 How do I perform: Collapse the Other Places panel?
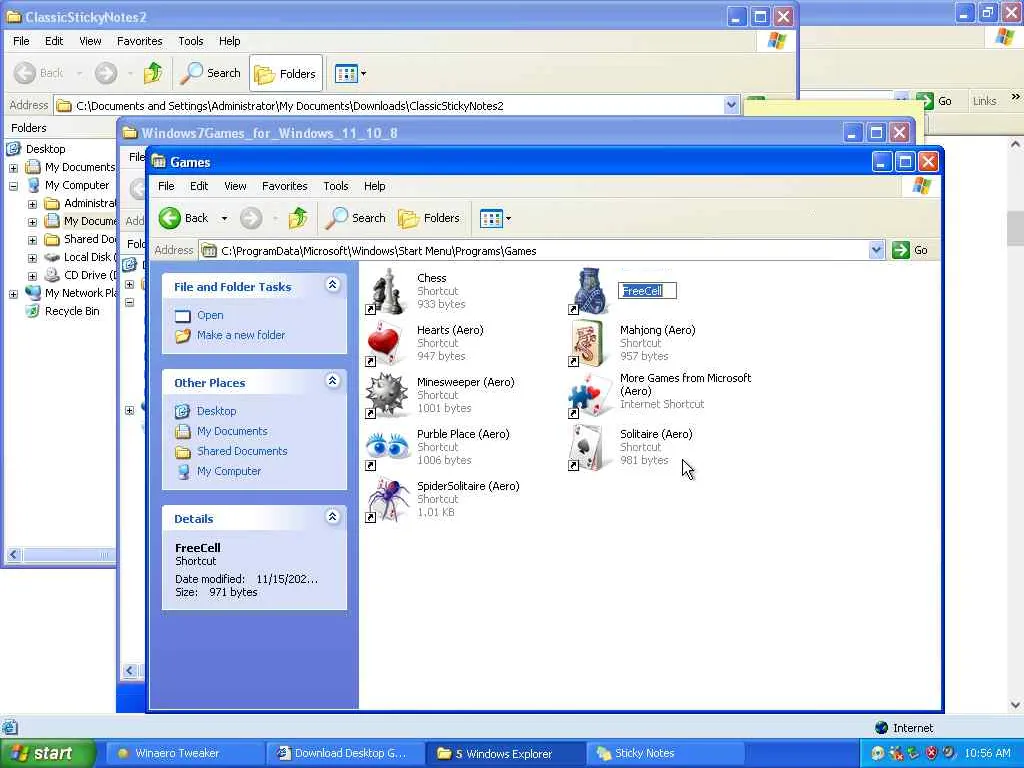(x=332, y=381)
